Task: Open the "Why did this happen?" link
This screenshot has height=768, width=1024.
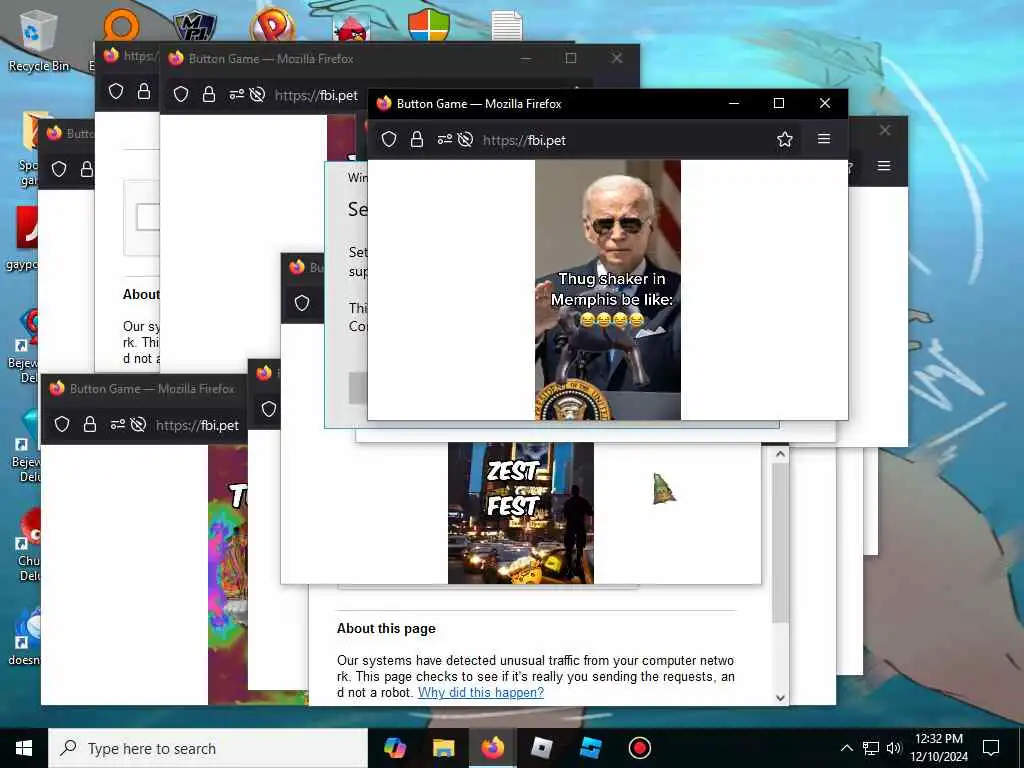Action: (x=481, y=692)
